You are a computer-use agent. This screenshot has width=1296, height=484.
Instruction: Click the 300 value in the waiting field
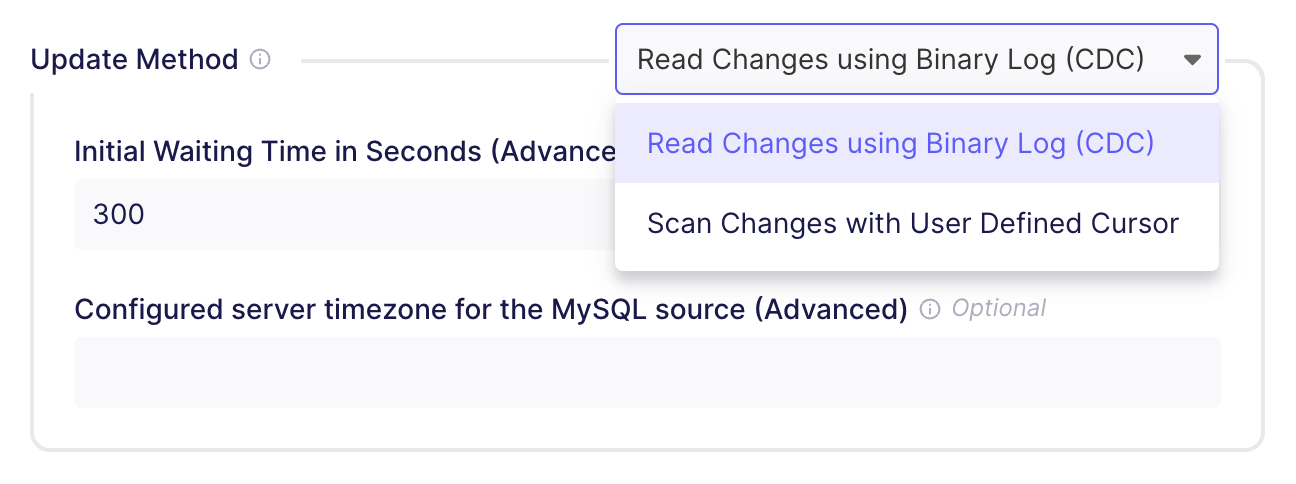tap(118, 214)
